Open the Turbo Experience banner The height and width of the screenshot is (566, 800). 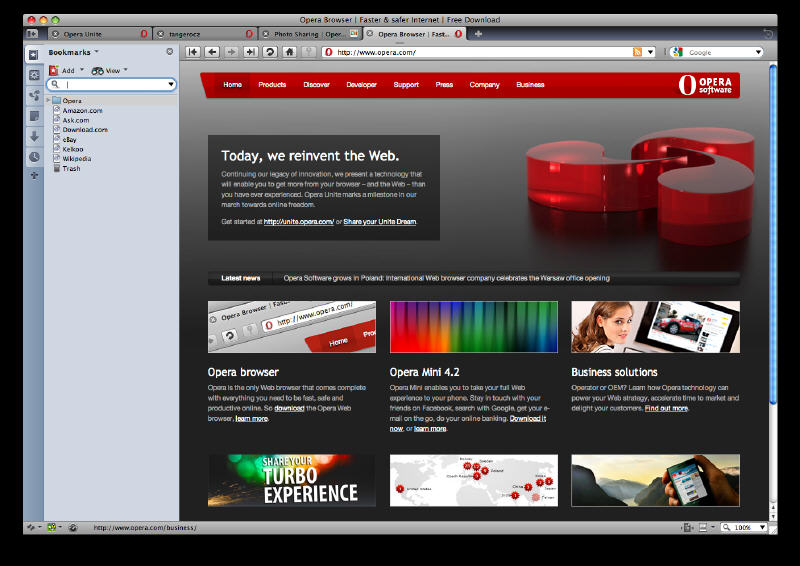click(292, 480)
